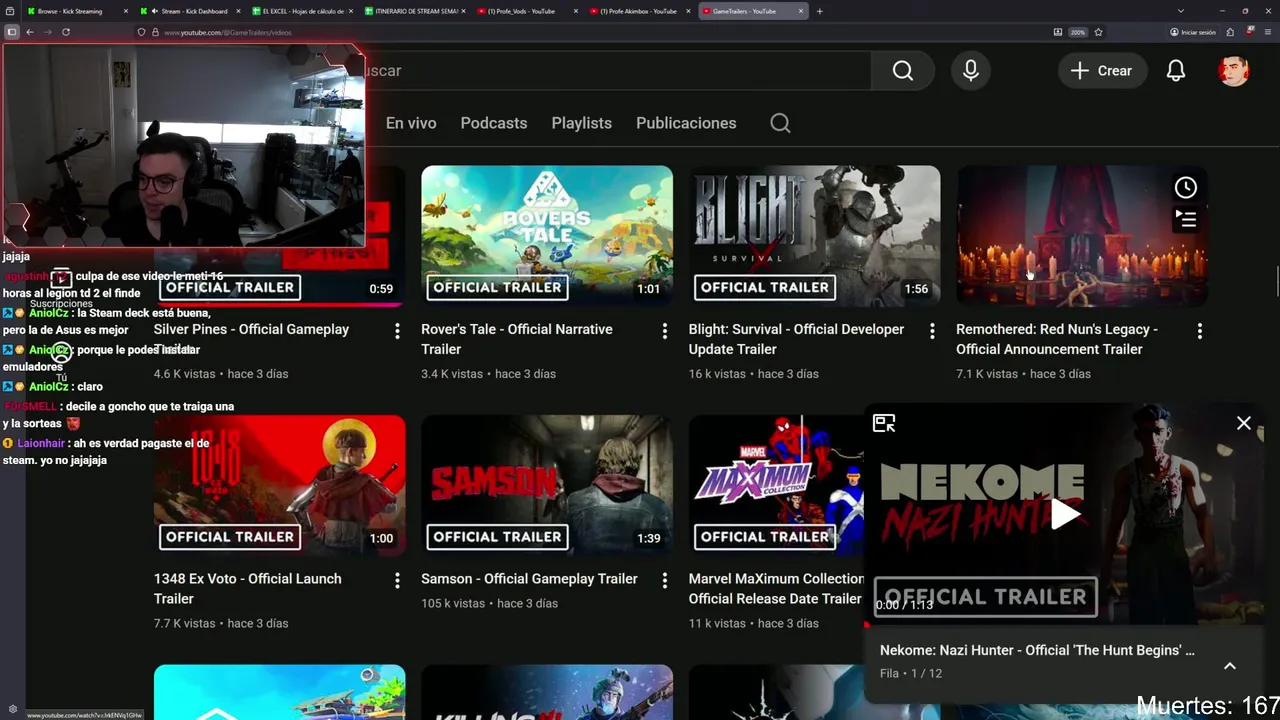Reset the 200% zoom indicator

pyautogui.click(x=1078, y=32)
